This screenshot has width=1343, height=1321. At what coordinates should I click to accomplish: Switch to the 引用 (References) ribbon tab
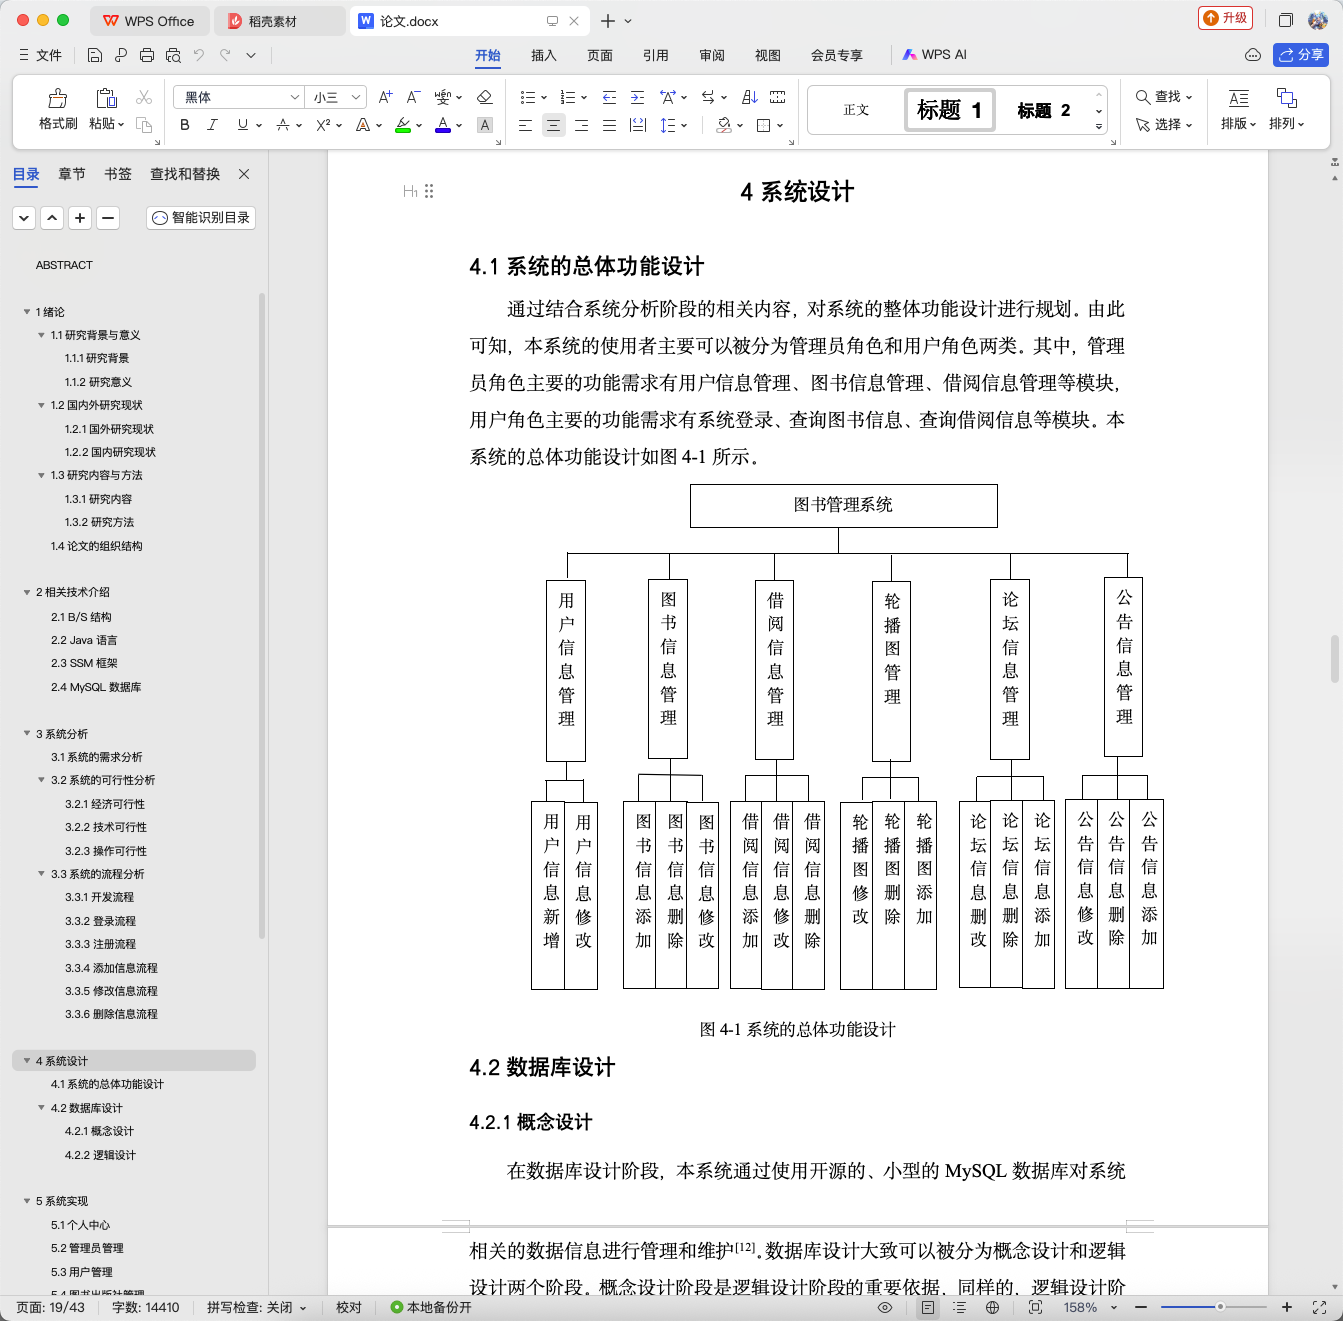[x=656, y=55]
